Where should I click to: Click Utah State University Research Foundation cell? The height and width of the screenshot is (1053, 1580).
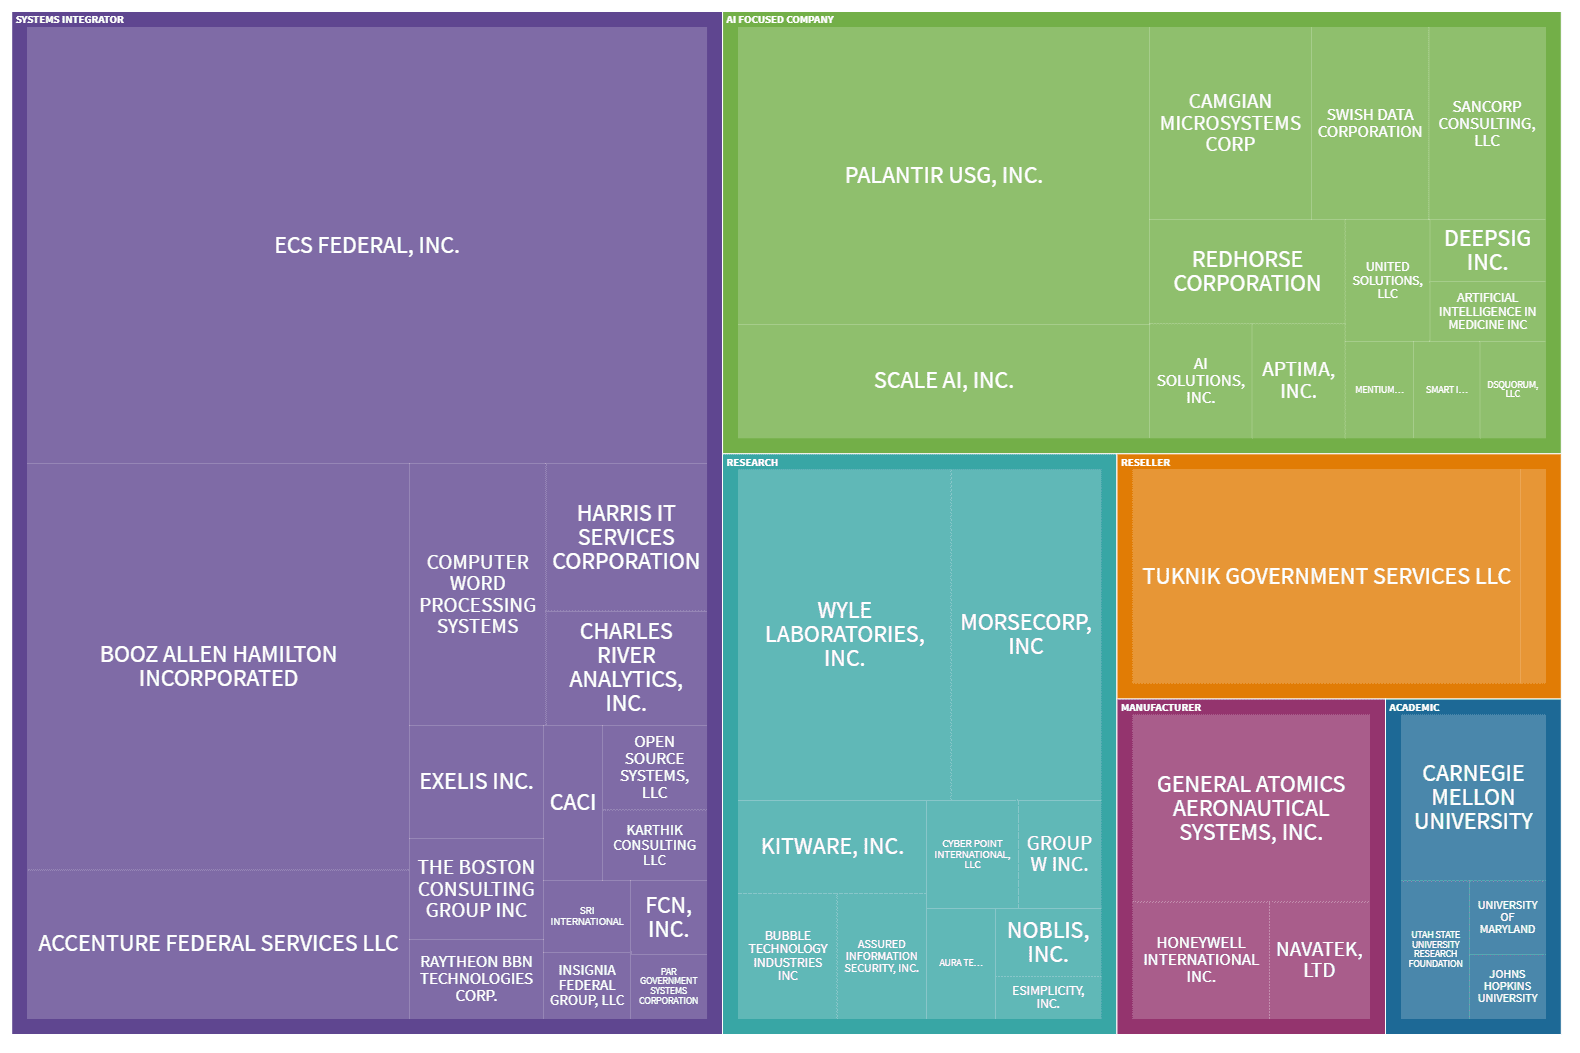click(1435, 949)
